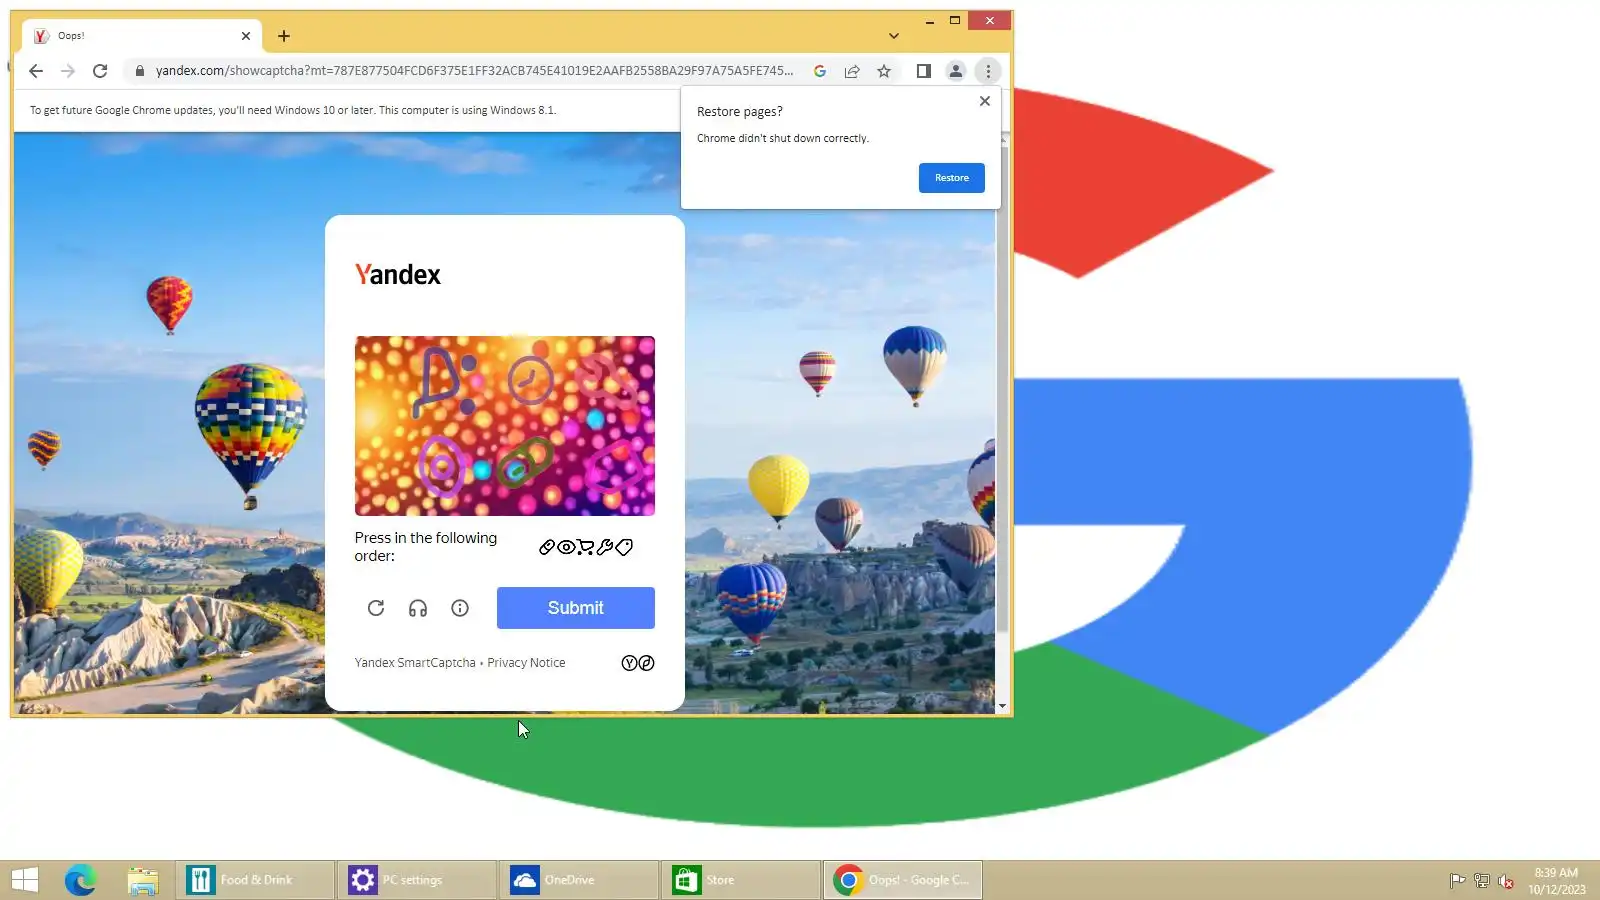Open a new Chrome tab
The image size is (1600, 900).
284,36
